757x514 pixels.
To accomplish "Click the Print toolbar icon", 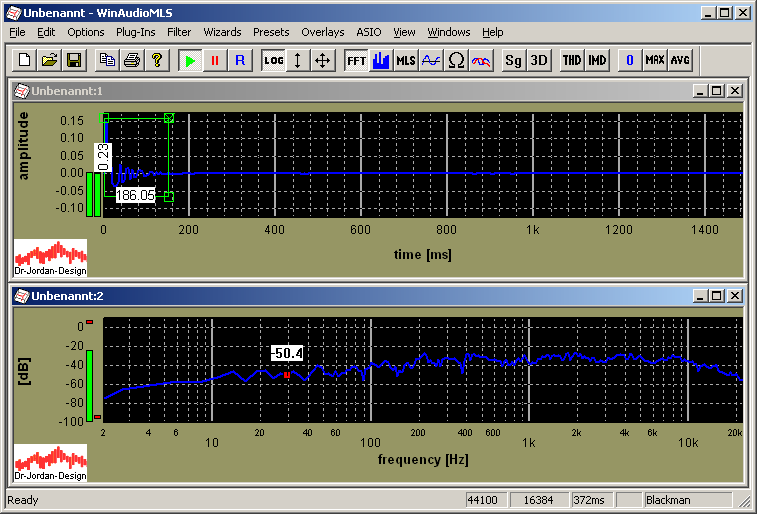I will point(131,60).
